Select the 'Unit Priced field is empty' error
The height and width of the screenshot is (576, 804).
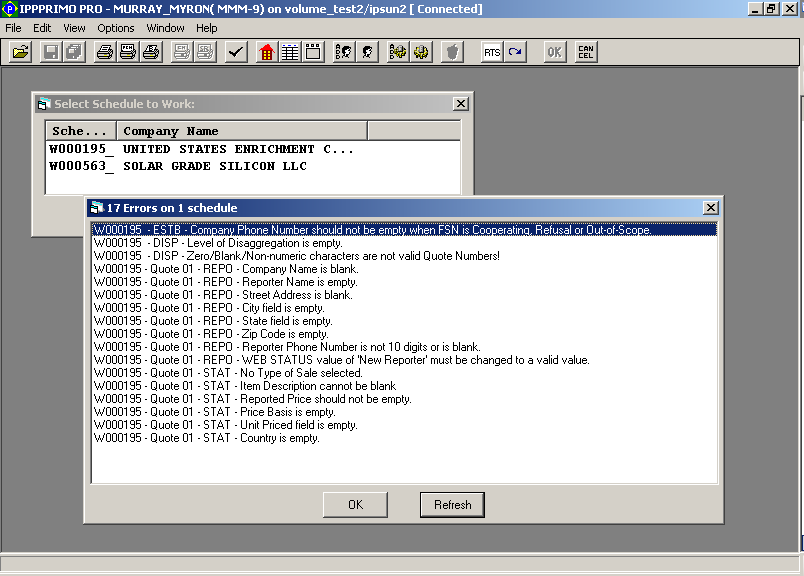[x=404, y=425]
